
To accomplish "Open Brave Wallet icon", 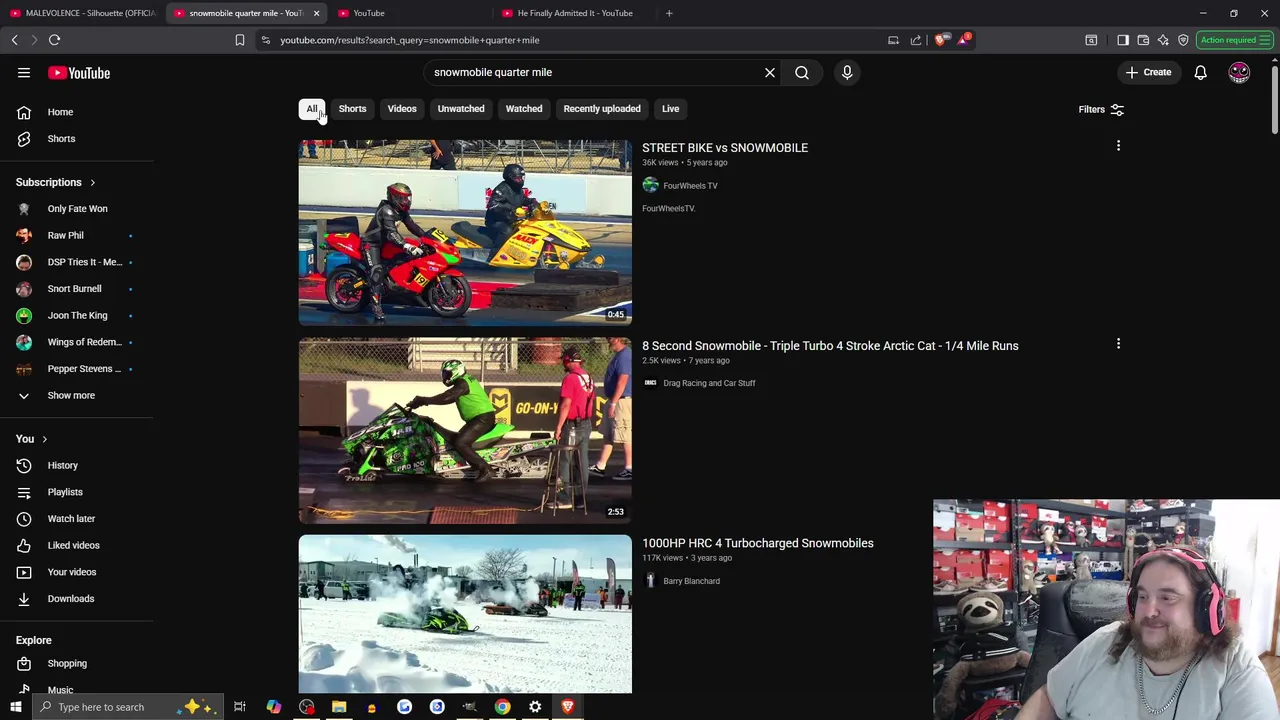I will point(1143,40).
